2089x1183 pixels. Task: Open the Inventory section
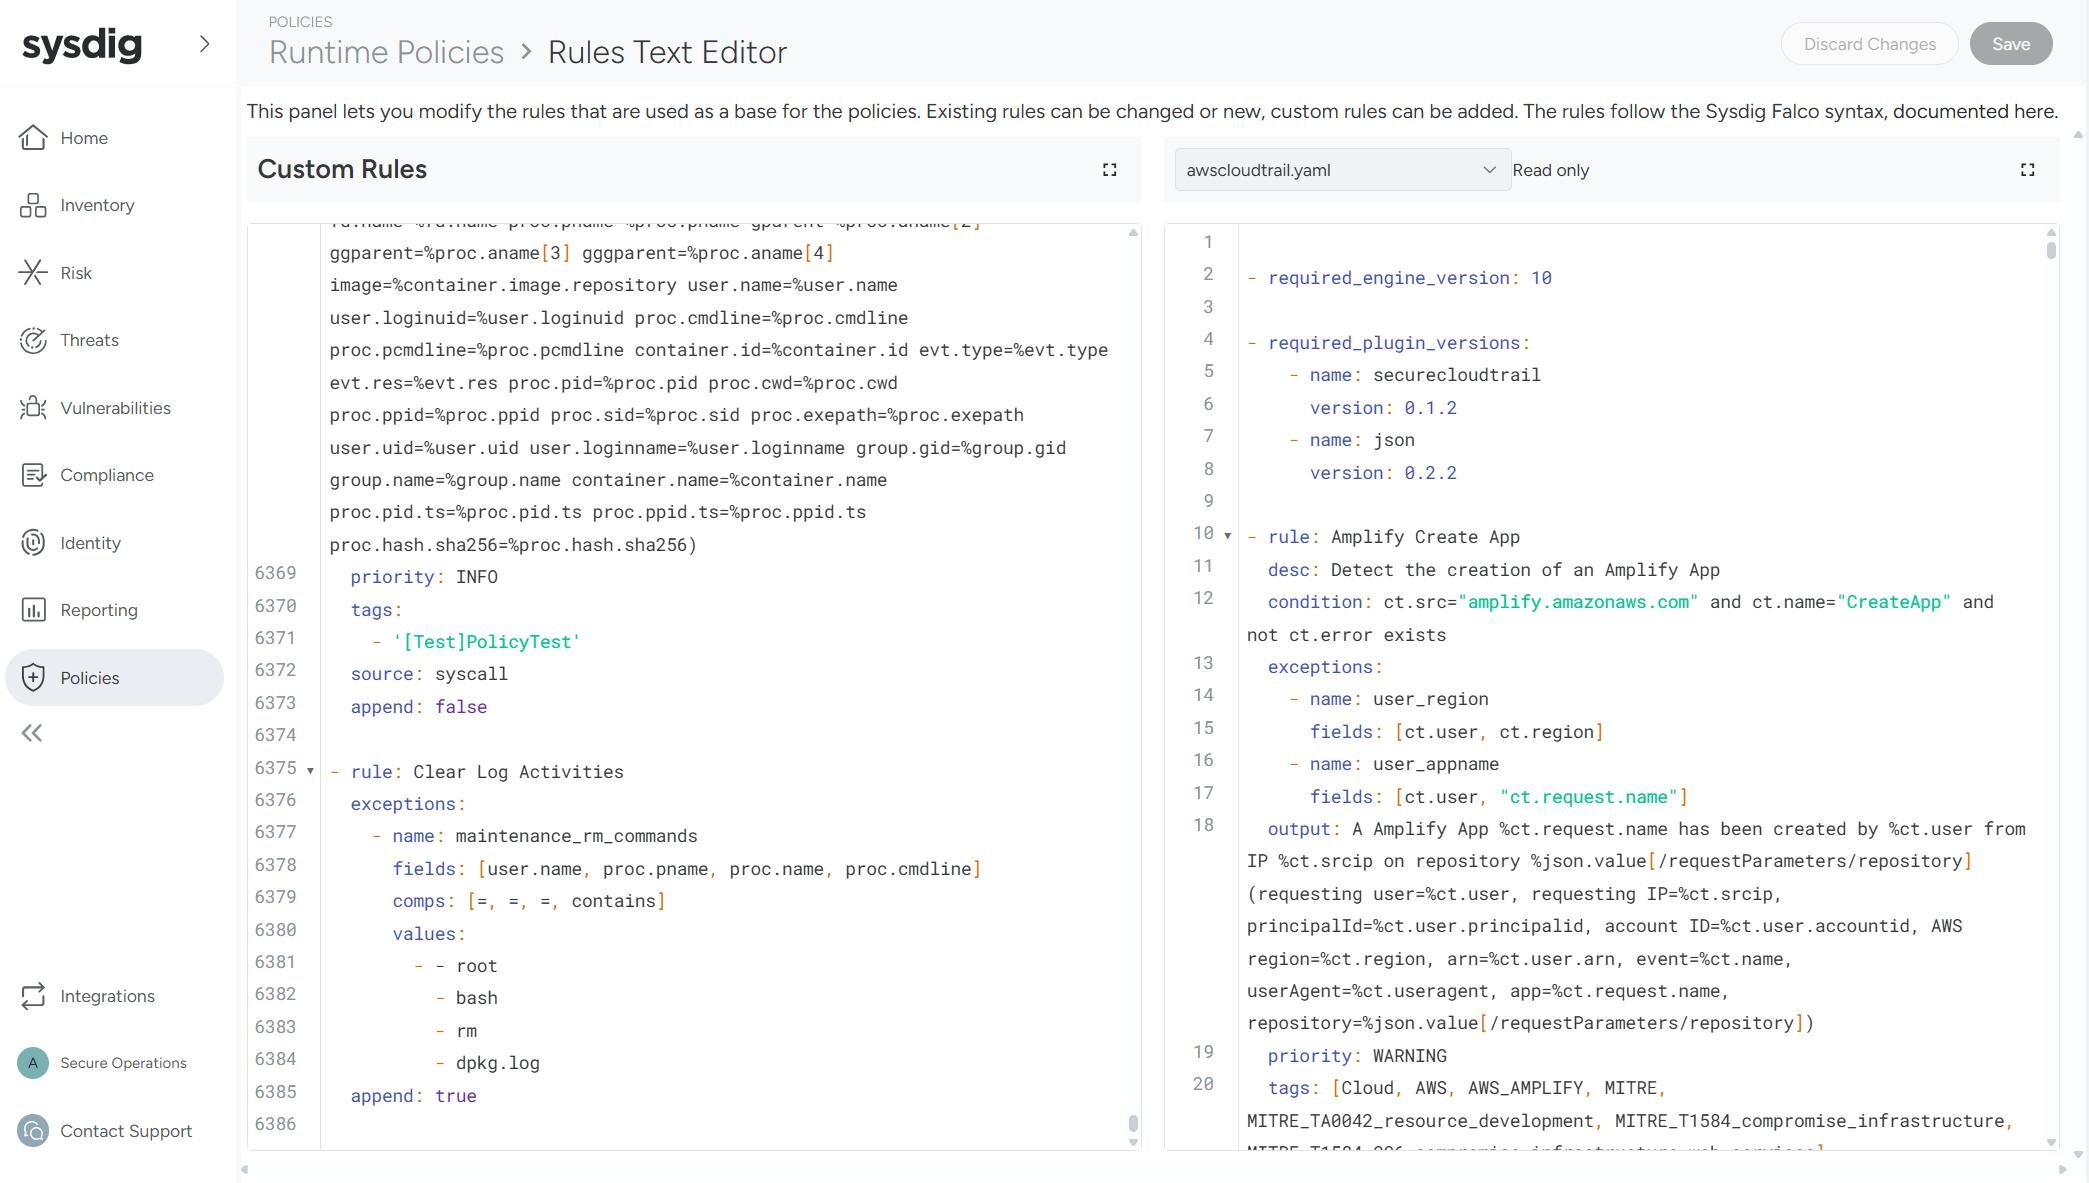[97, 205]
